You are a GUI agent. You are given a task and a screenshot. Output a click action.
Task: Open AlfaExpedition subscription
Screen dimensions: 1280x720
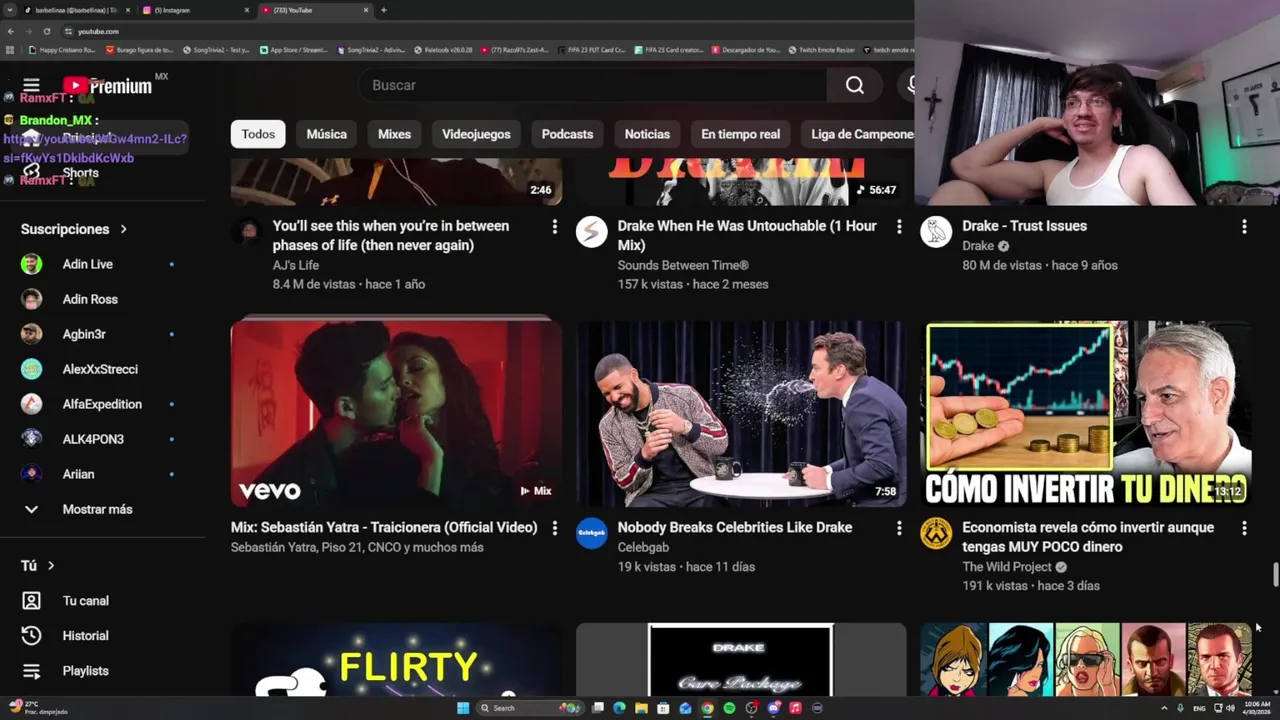103,404
